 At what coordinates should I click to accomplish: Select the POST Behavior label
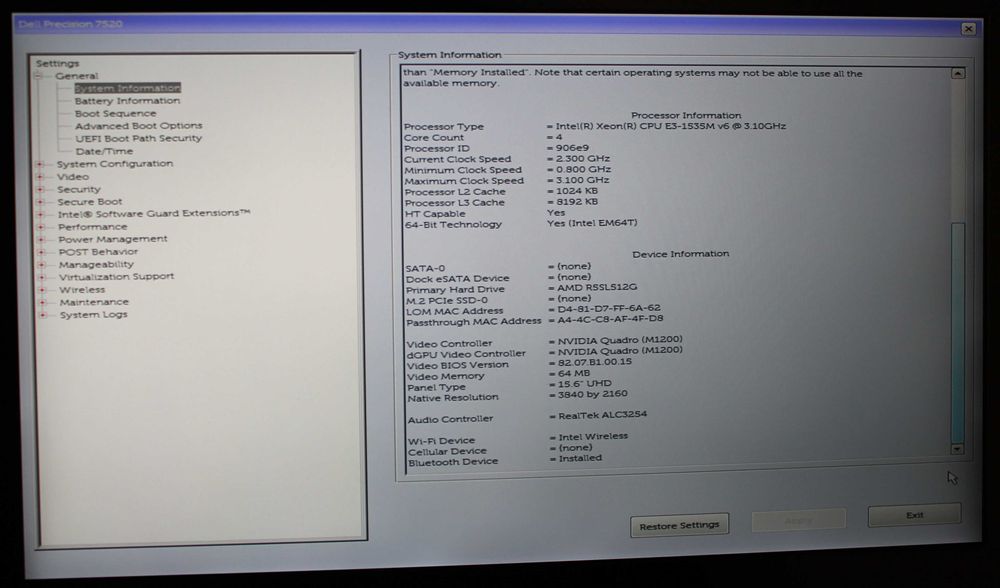tap(98, 252)
